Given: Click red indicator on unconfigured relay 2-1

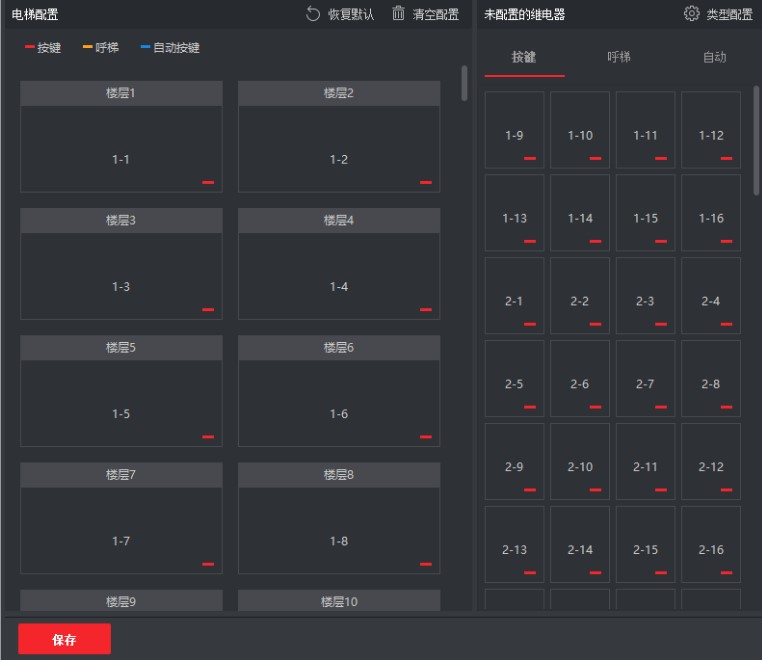Looking at the screenshot, I should click(530, 324).
